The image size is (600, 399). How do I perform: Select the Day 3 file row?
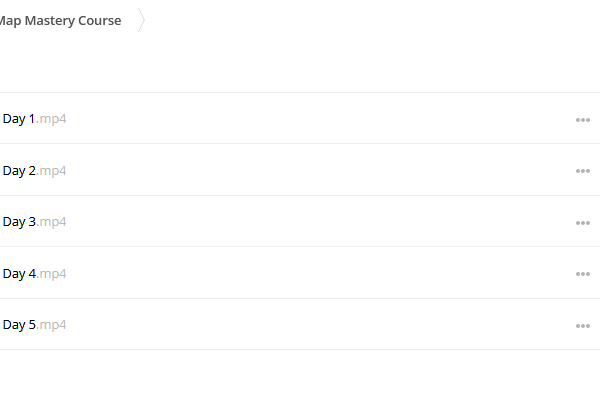click(300, 221)
